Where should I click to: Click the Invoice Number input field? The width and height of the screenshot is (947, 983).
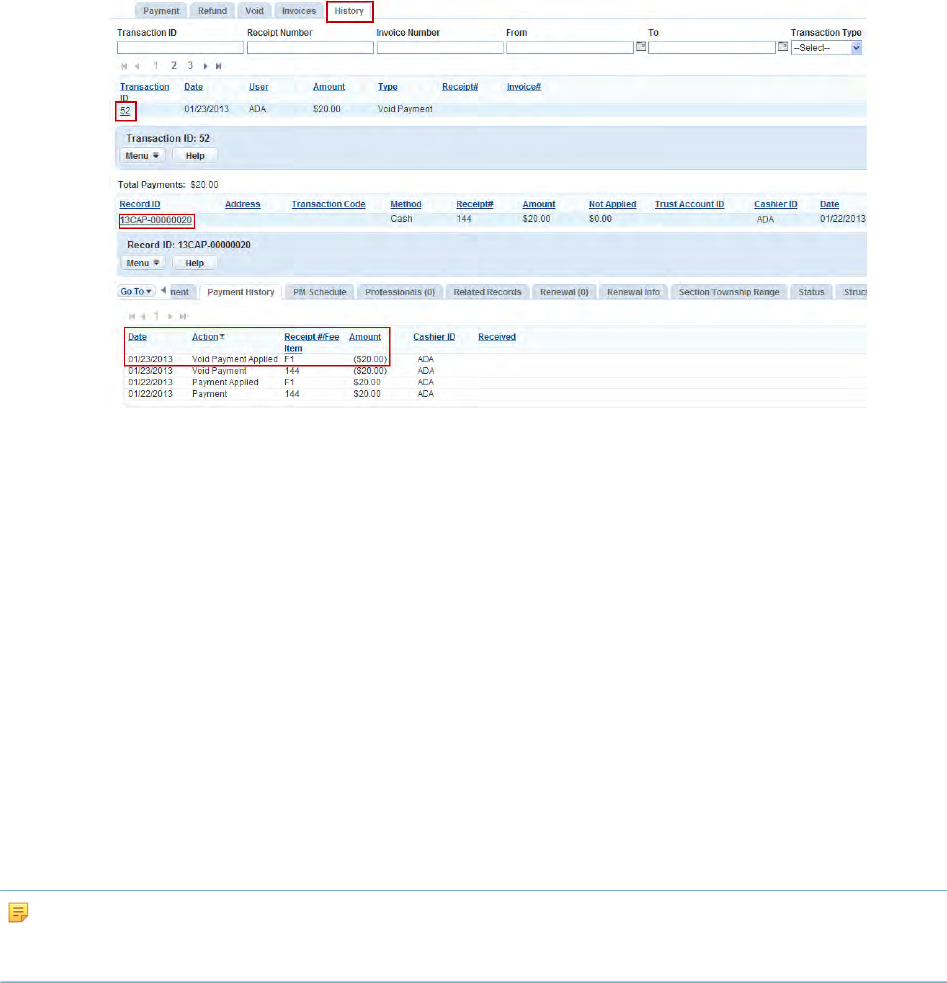[x=440, y=48]
